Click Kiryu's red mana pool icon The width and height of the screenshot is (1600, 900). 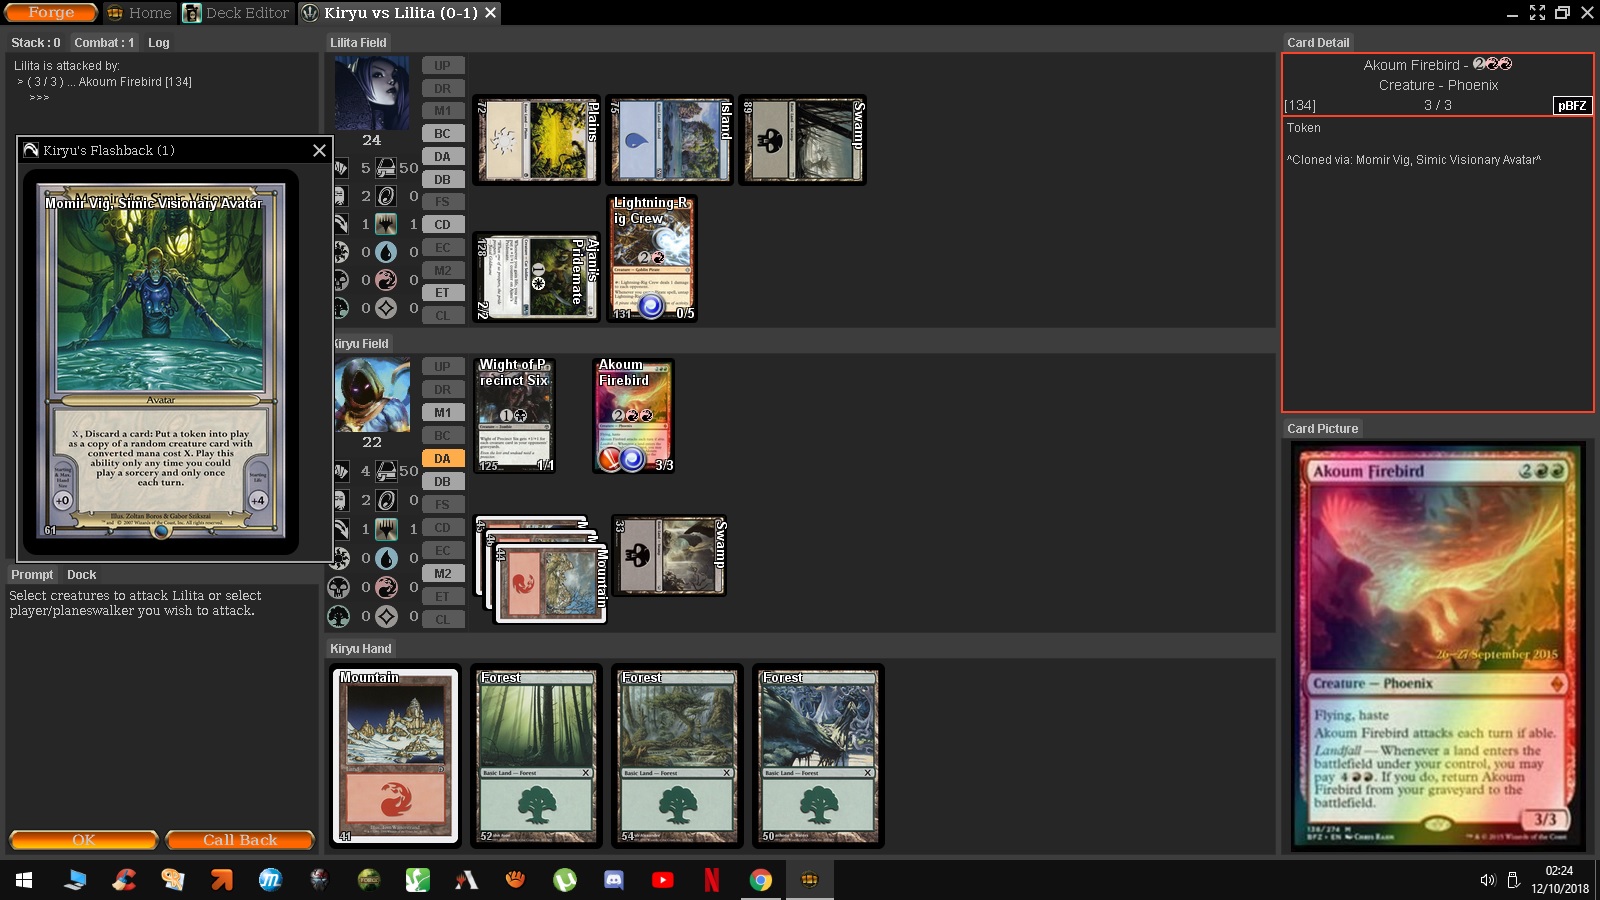click(386, 587)
